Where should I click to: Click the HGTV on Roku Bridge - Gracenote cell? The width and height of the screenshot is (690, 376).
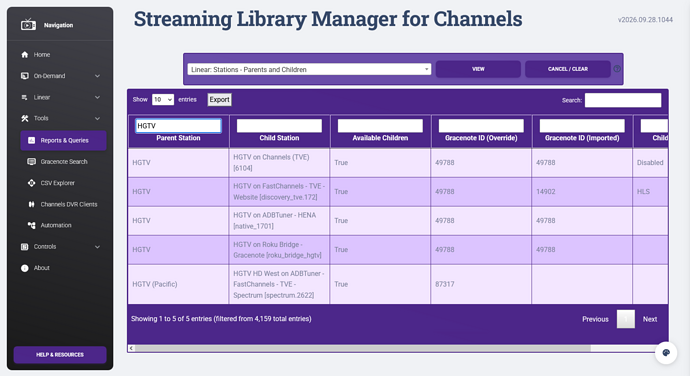tap(279, 250)
